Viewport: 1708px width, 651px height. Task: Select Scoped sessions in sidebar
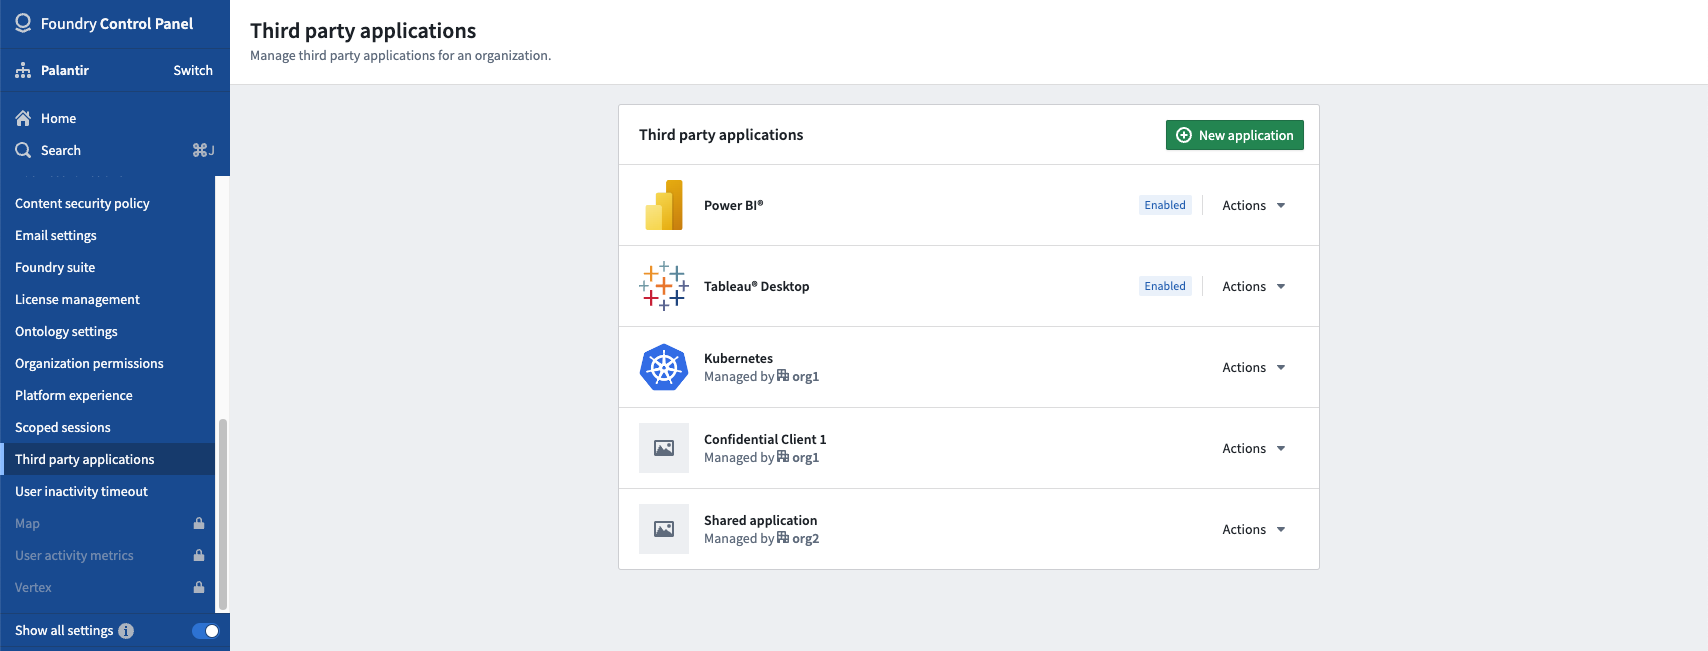[x=107, y=427]
